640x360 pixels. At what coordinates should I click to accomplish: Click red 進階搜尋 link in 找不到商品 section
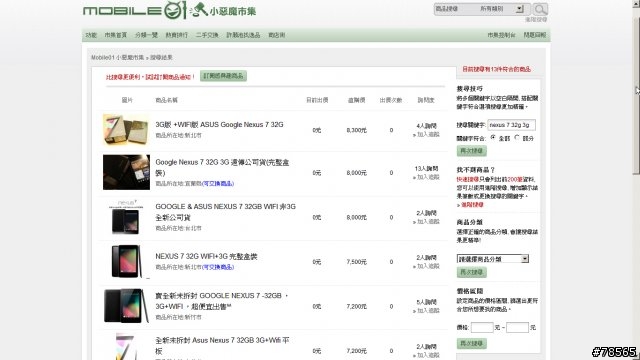[472, 205]
